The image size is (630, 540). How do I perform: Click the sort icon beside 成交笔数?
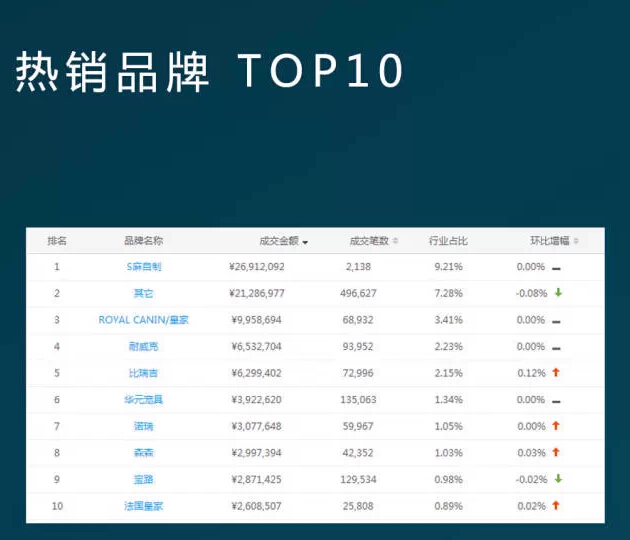[x=395, y=241]
